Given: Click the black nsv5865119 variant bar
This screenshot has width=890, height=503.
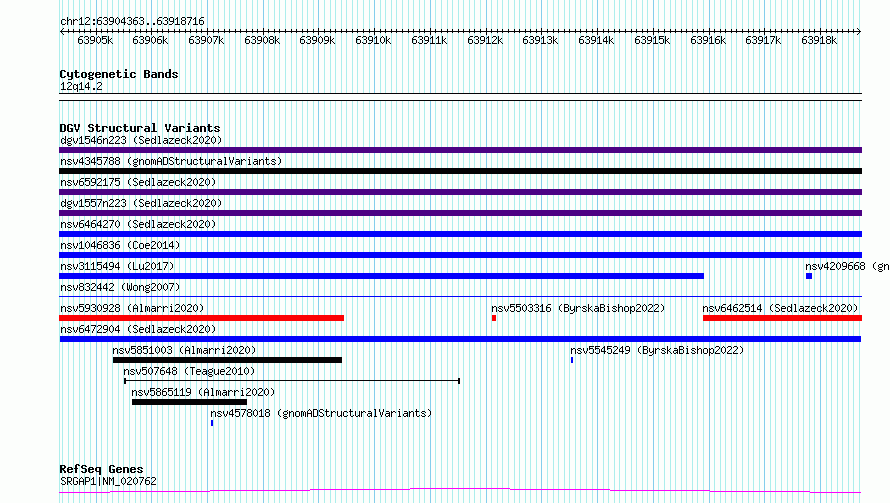Looking at the screenshot, I should pos(189,402).
